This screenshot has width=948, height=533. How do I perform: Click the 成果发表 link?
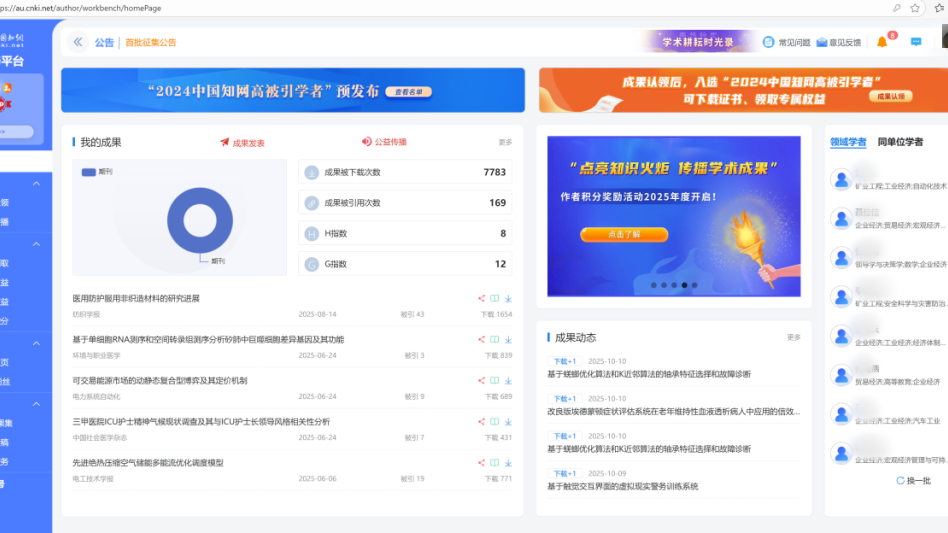pyautogui.click(x=248, y=143)
